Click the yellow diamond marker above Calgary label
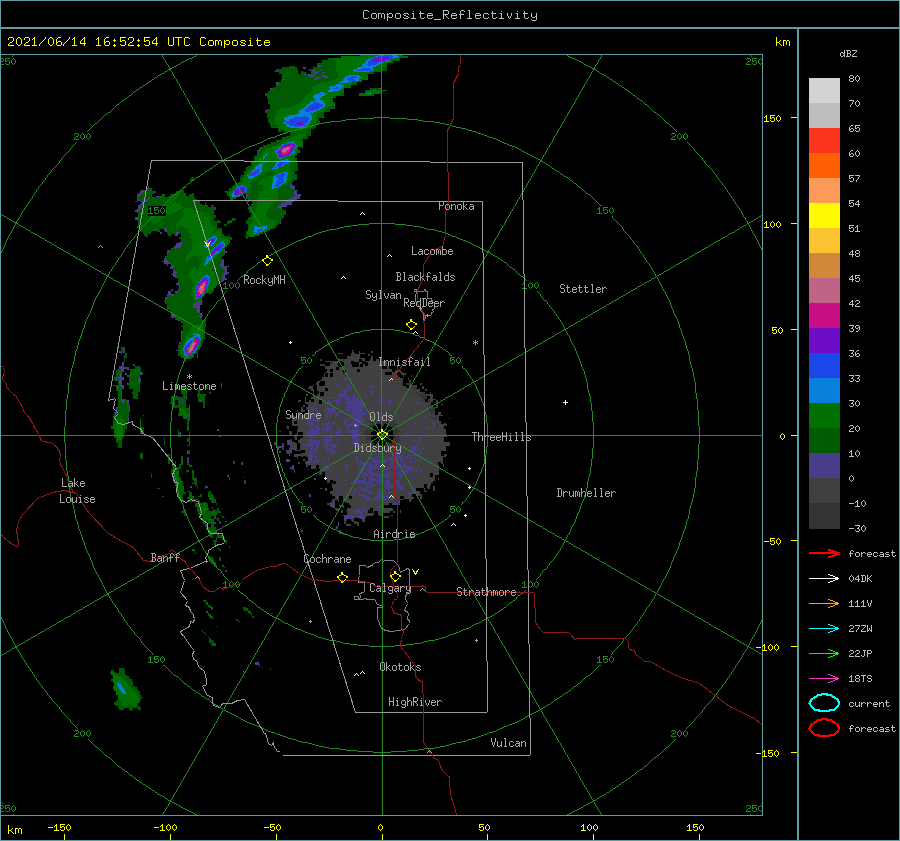 click(395, 576)
